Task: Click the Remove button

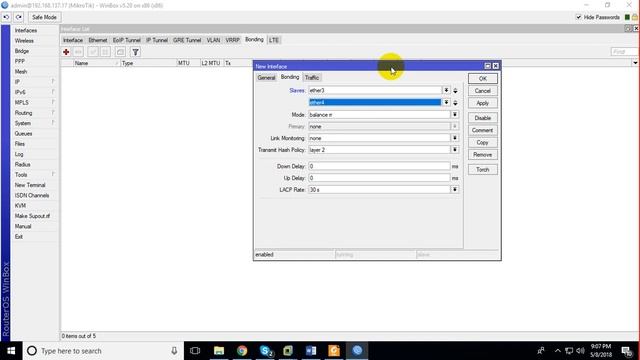Action: pyautogui.click(x=482, y=155)
